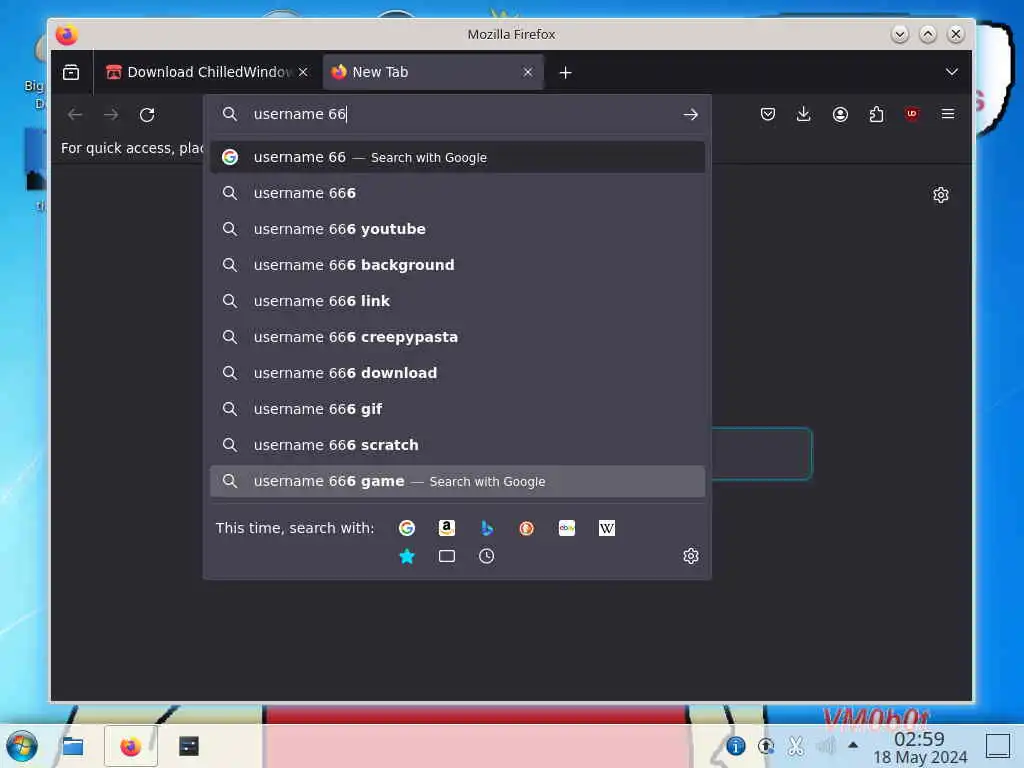
Task: Search in Bookmarks with star icon
Action: coord(407,556)
